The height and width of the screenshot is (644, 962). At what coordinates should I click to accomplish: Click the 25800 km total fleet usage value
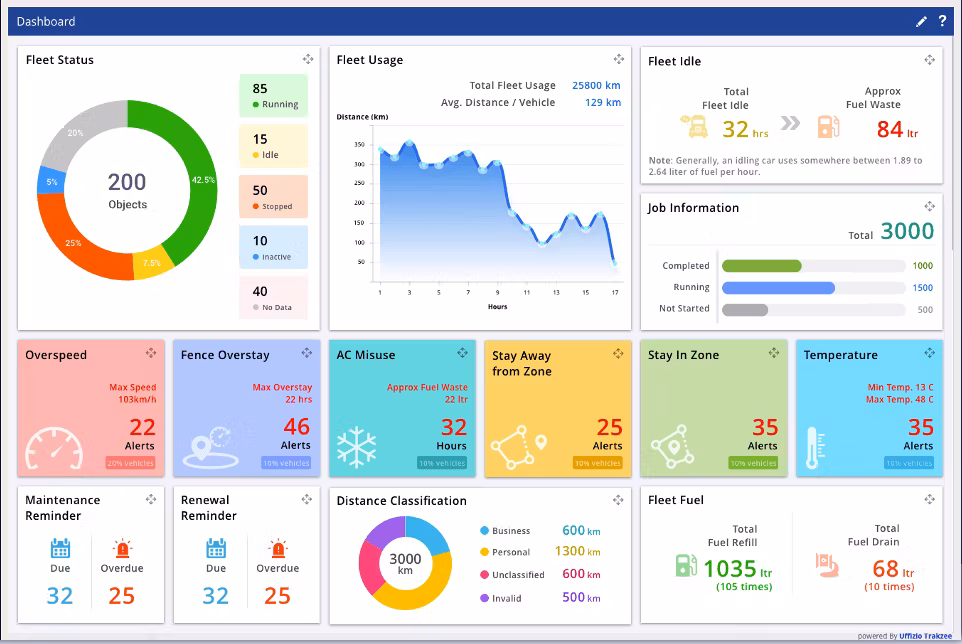tap(596, 86)
